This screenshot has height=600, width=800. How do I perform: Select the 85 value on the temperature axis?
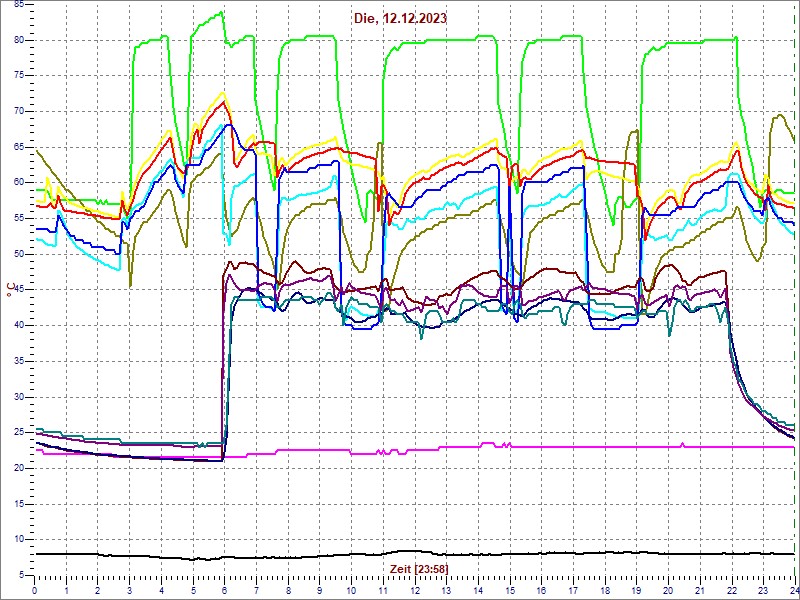19,5
